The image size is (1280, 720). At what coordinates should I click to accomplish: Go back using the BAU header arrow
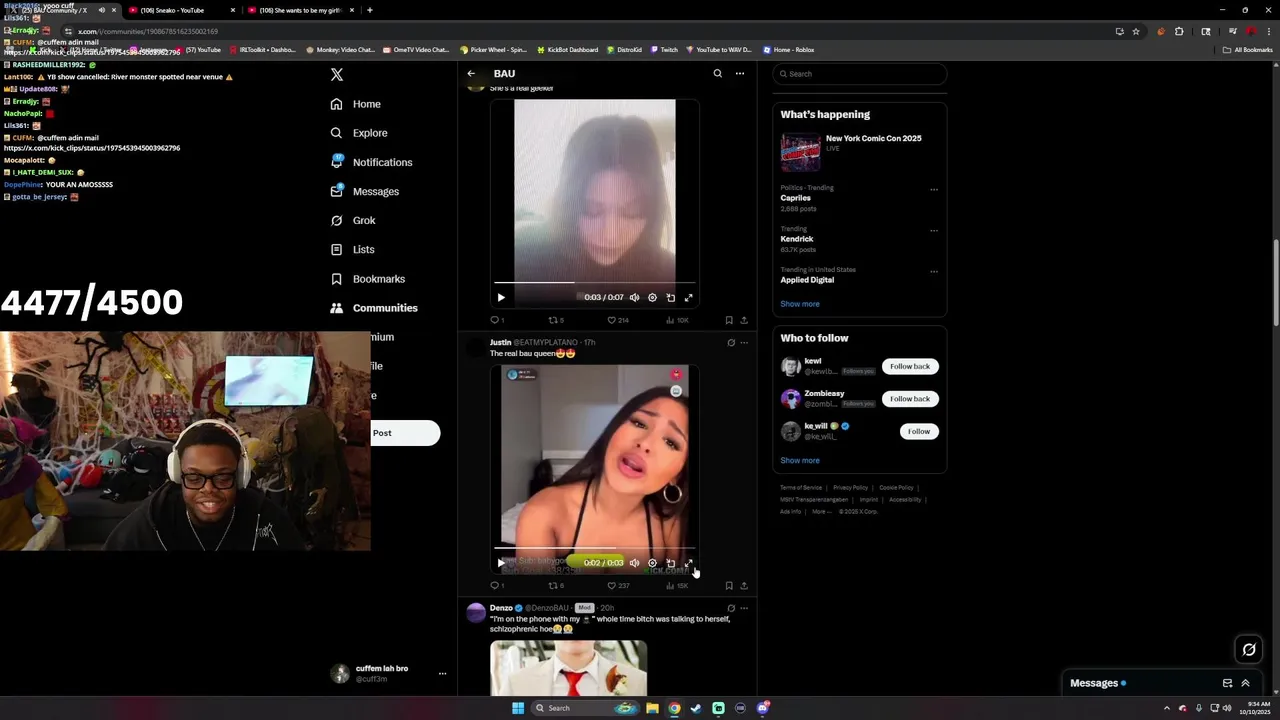click(471, 73)
